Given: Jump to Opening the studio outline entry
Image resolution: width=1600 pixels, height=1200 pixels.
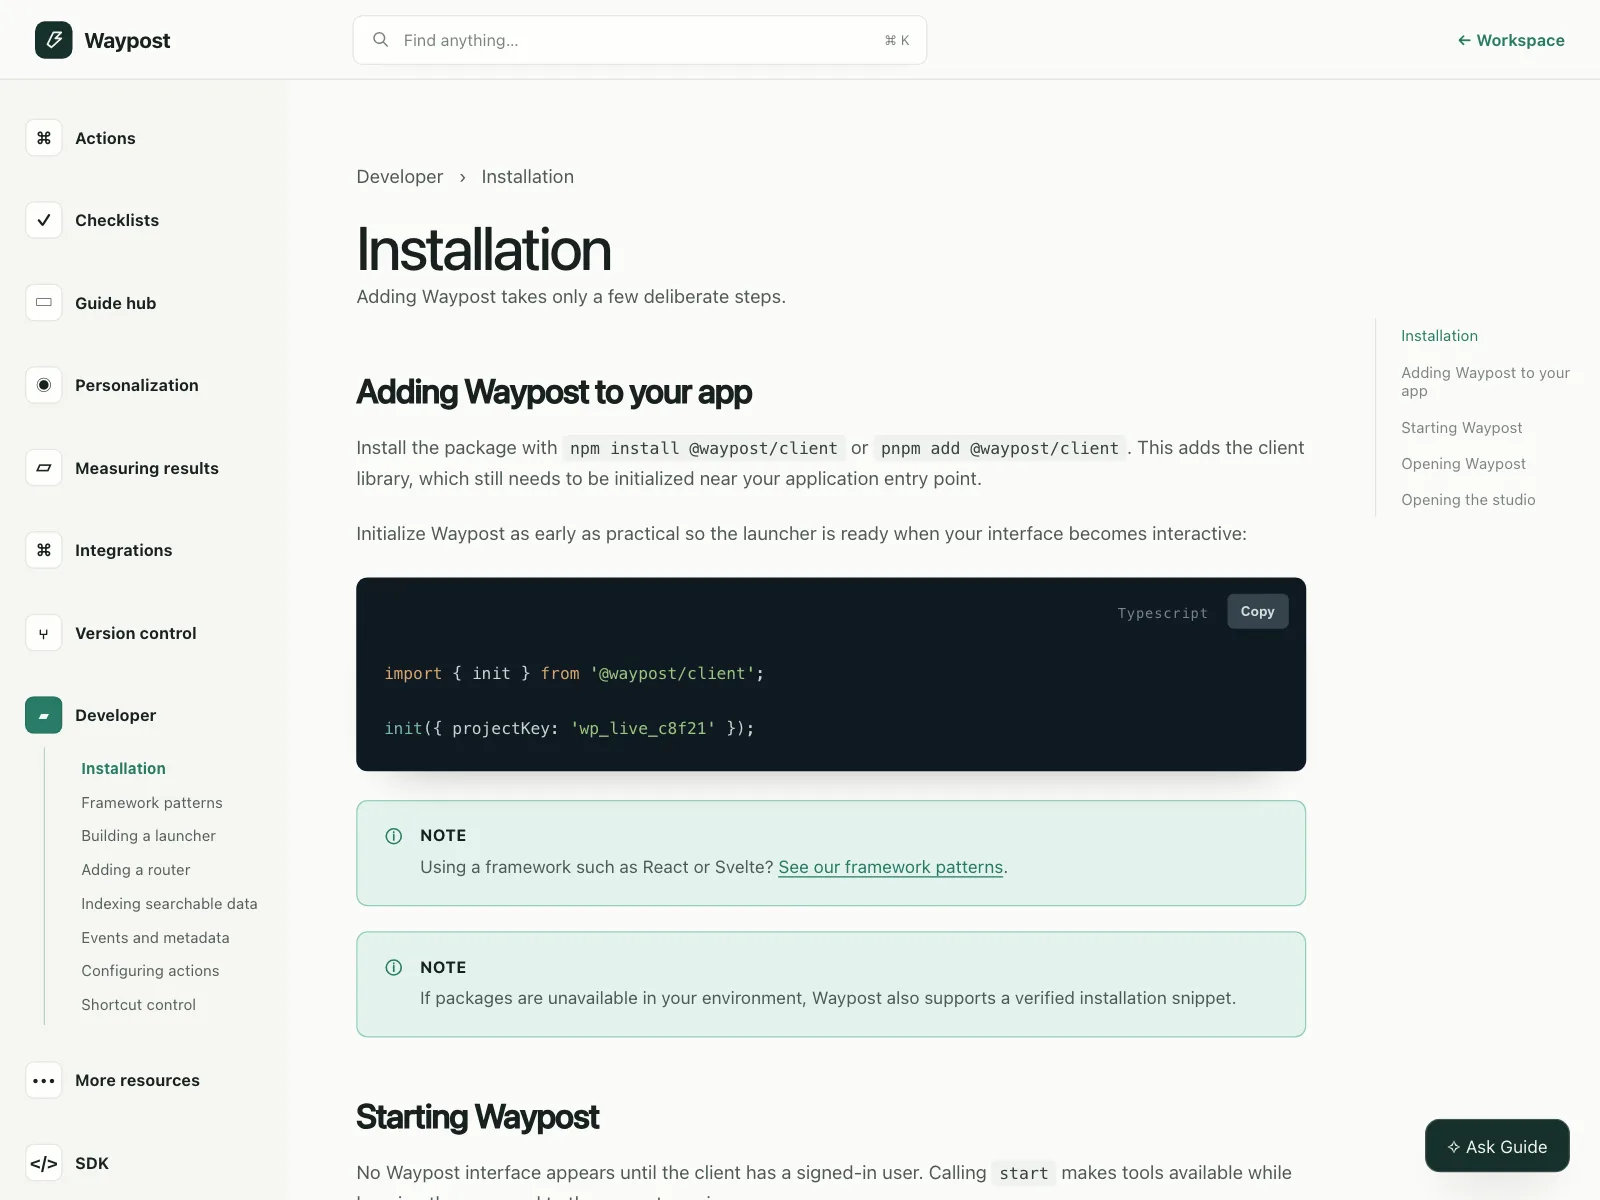Looking at the screenshot, I should pos(1468,500).
